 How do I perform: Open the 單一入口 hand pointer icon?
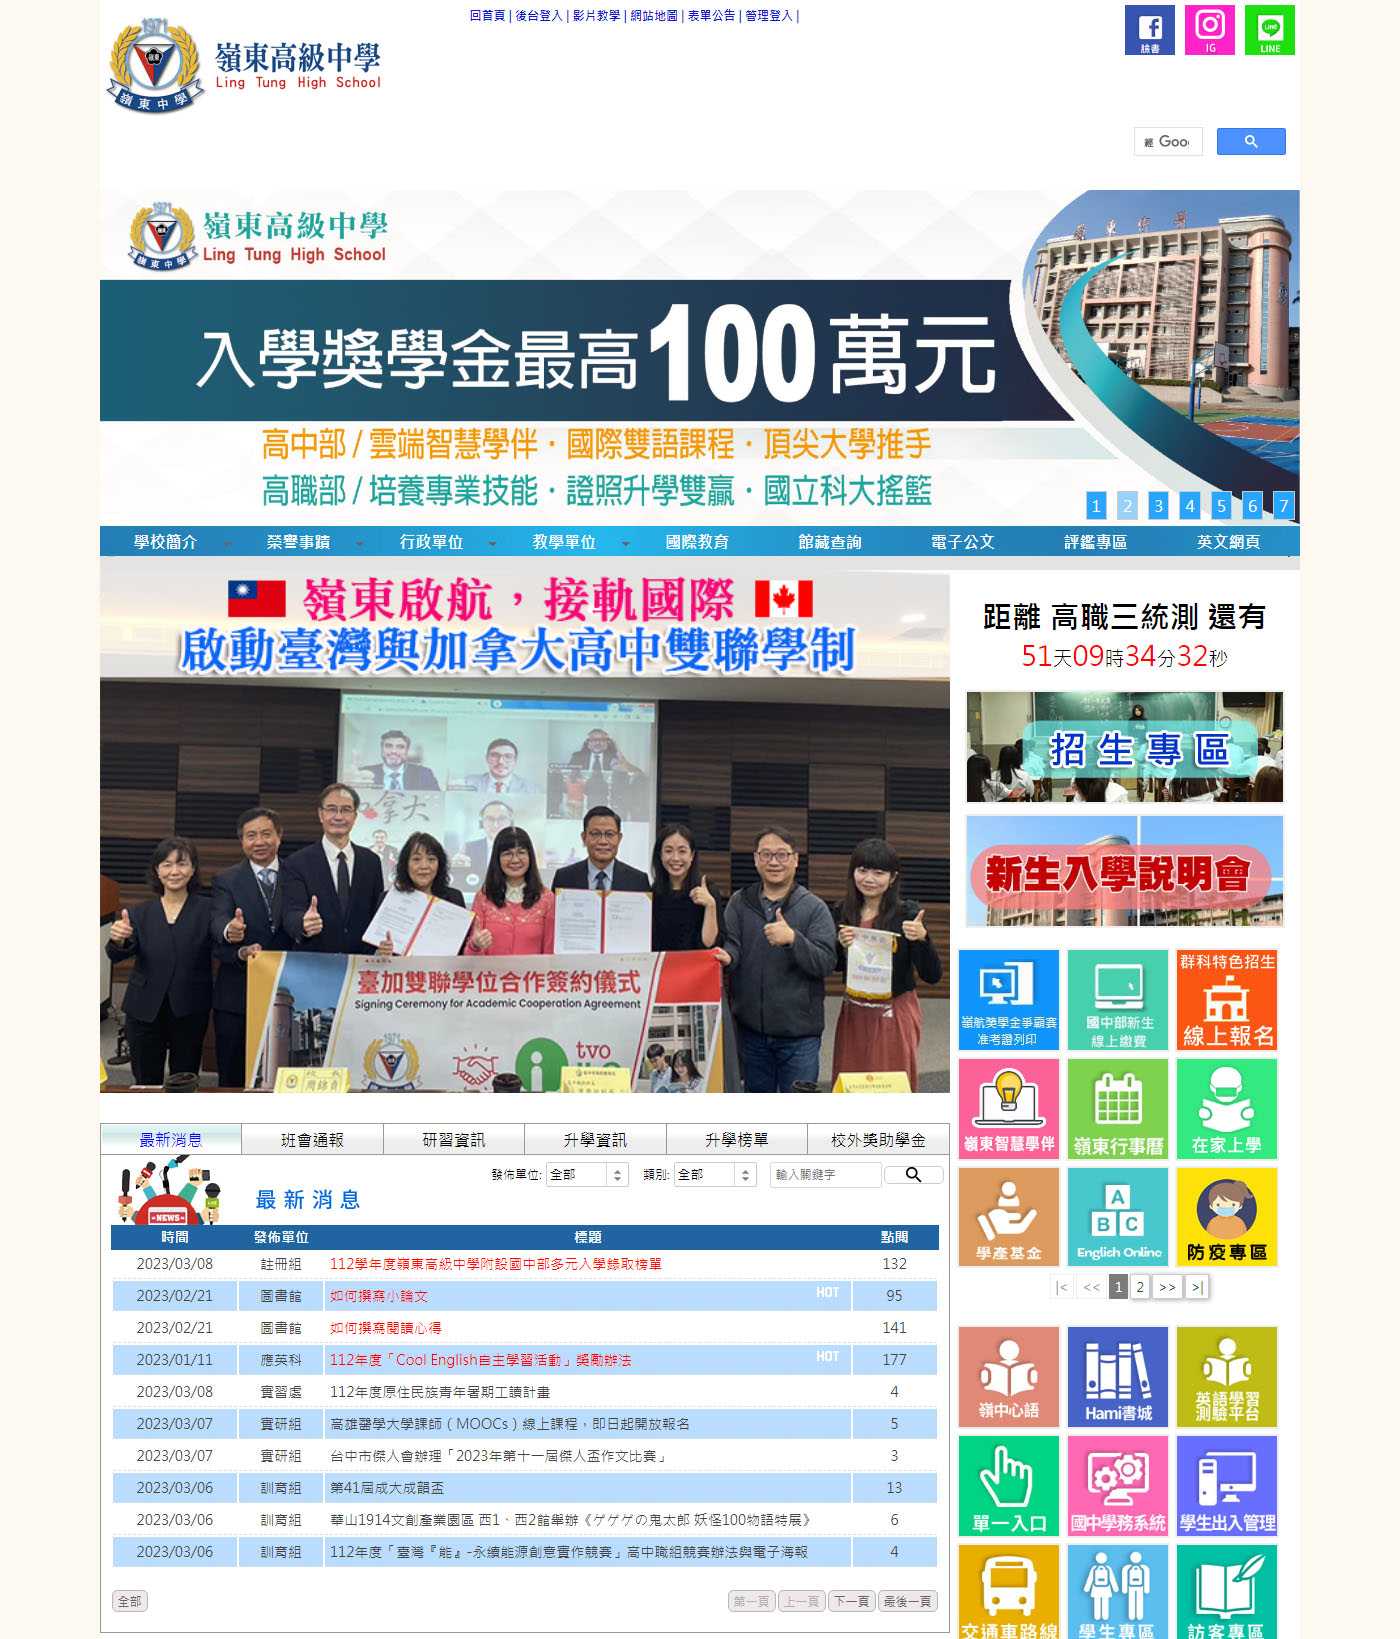(x=1008, y=1485)
